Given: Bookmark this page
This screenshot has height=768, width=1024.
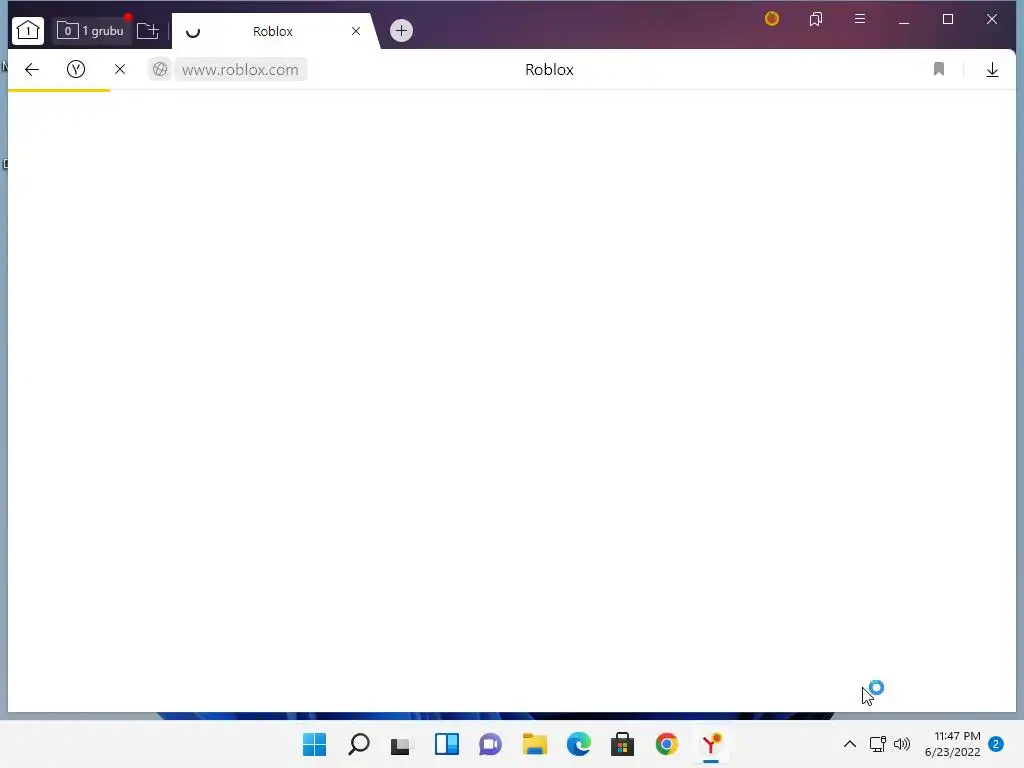Looking at the screenshot, I should (x=939, y=69).
